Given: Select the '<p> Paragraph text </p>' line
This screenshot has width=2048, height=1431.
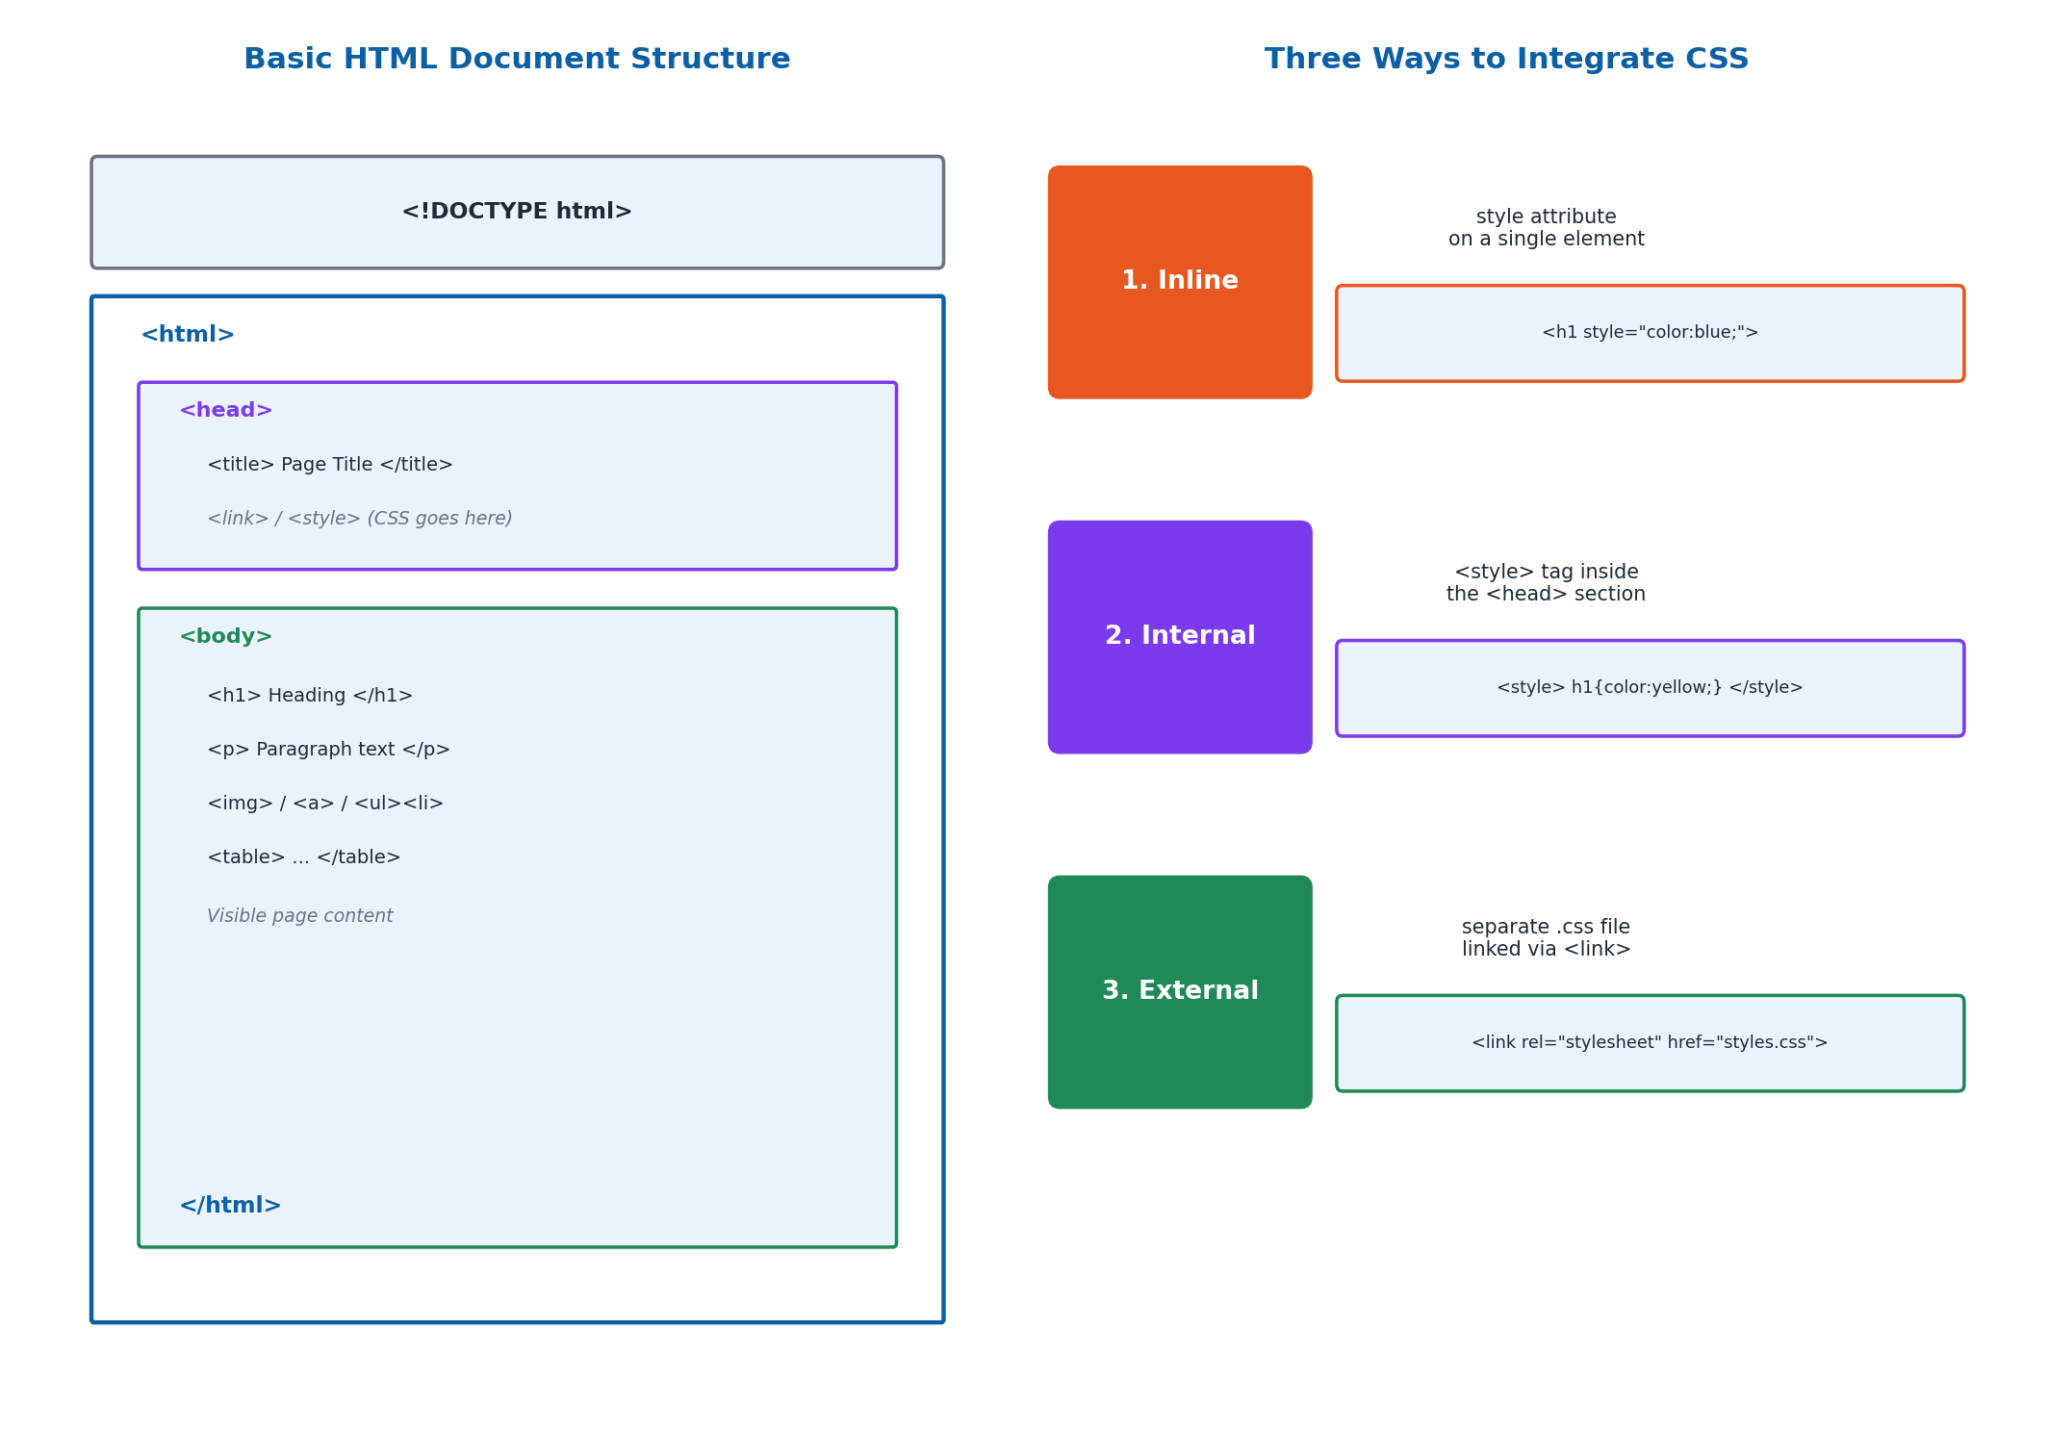Looking at the screenshot, I should click(x=329, y=749).
